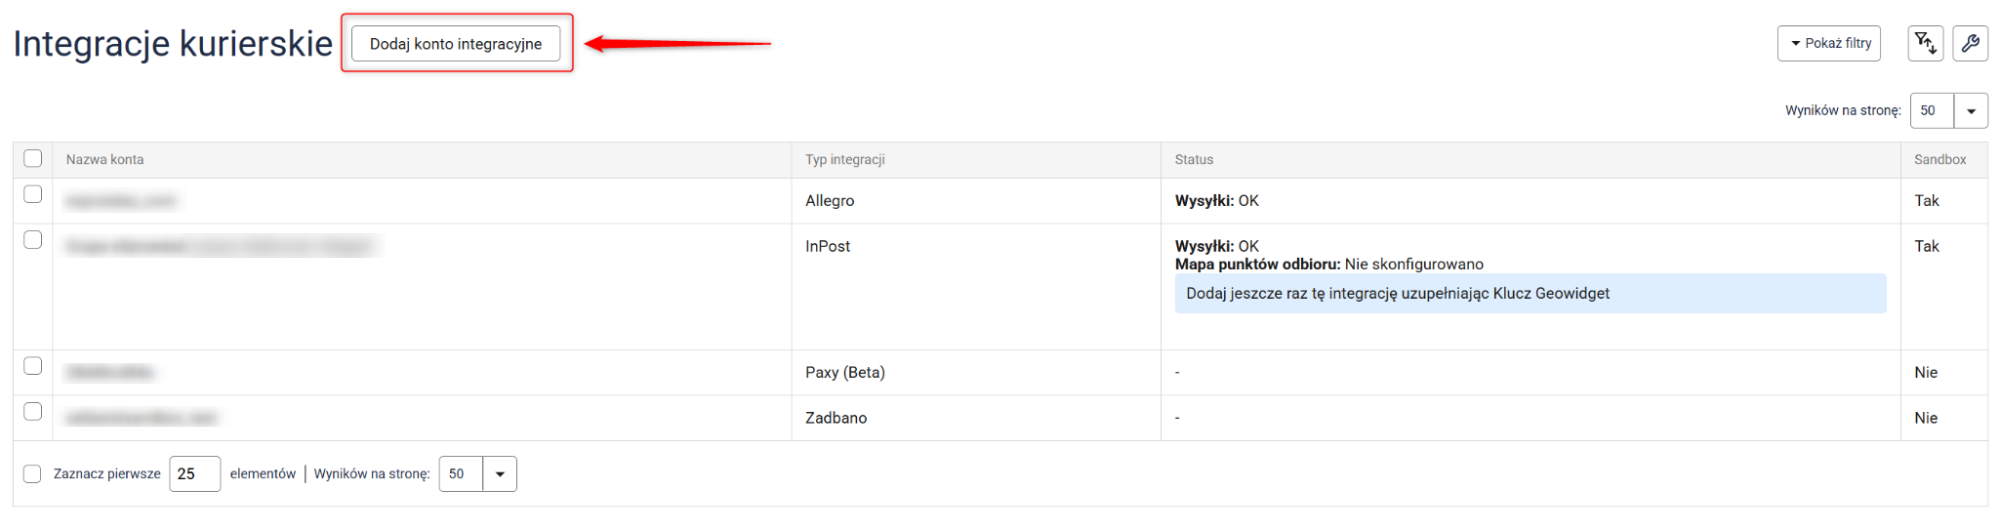Enable the "Zaznacz pierwsze" checkbox
The image size is (1999, 516).
33,474
